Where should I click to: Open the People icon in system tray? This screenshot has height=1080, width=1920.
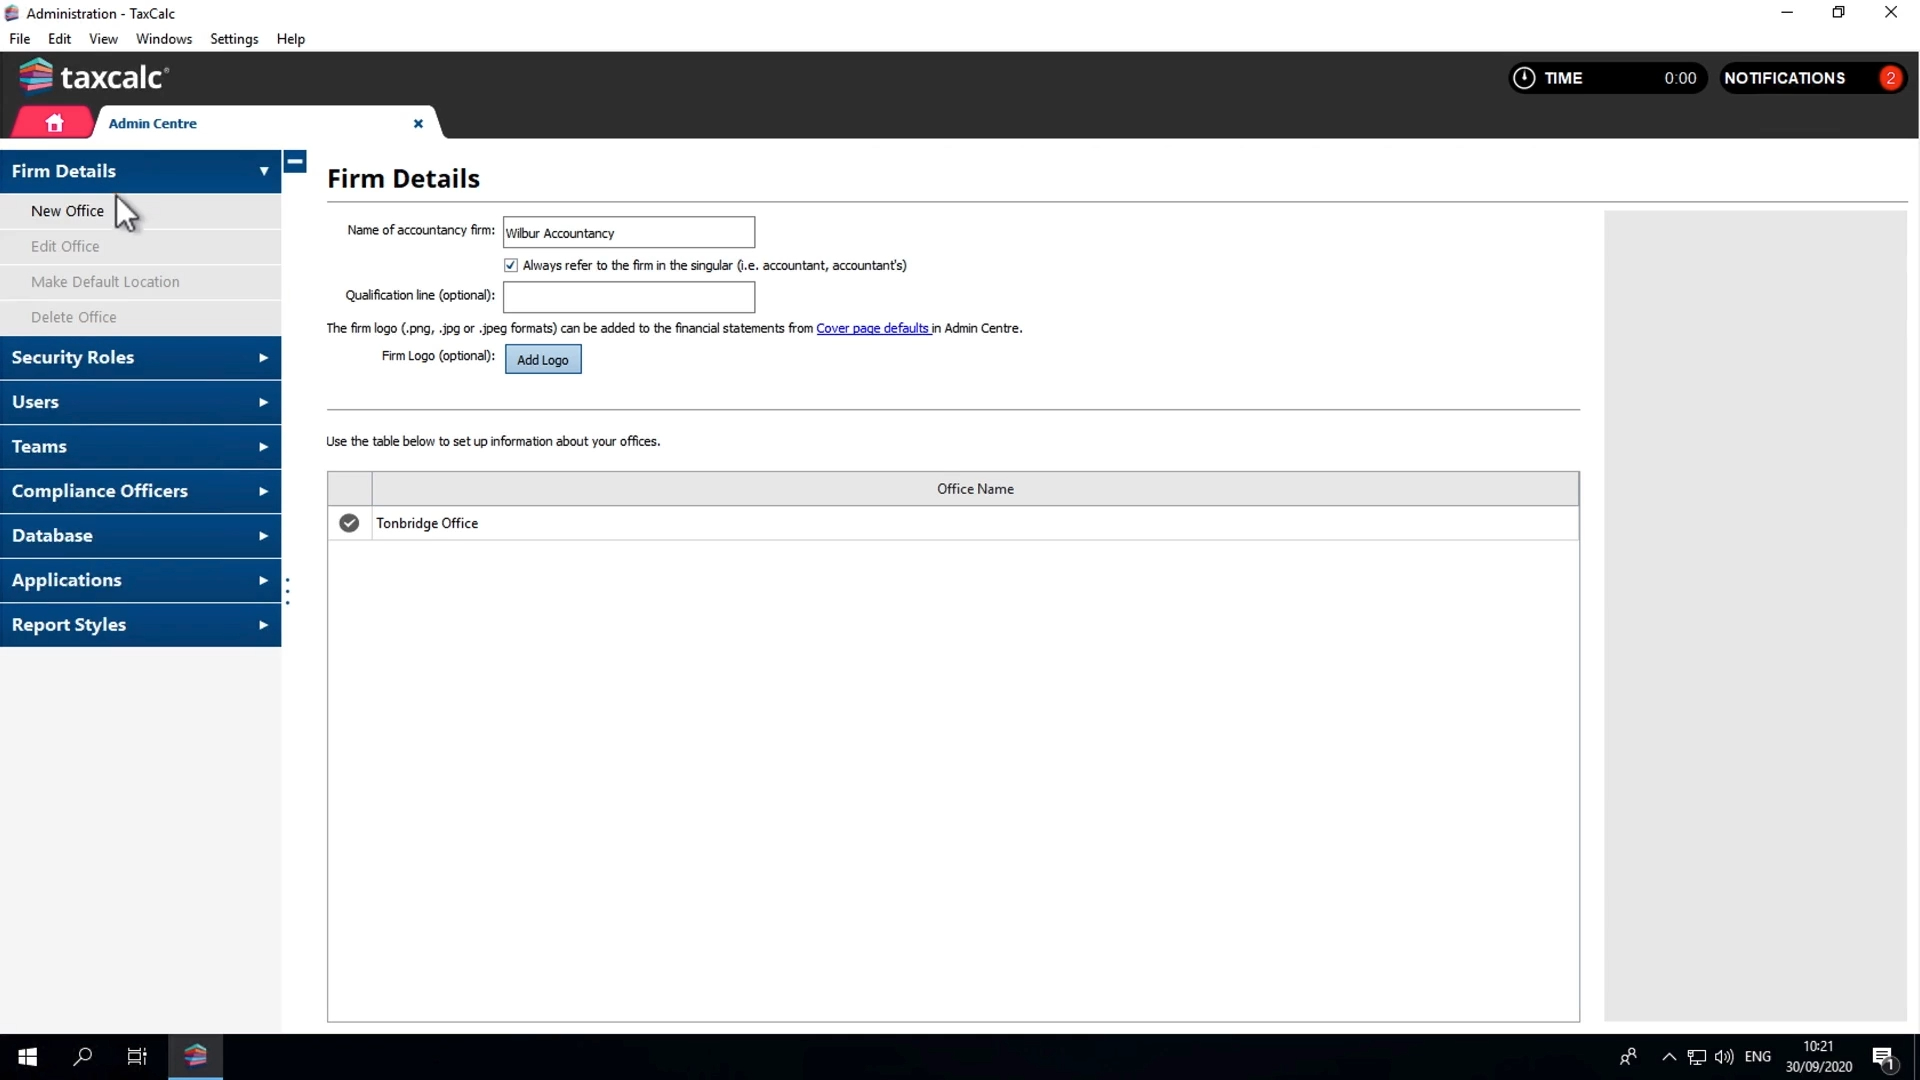click(x=1628, y=1057)
